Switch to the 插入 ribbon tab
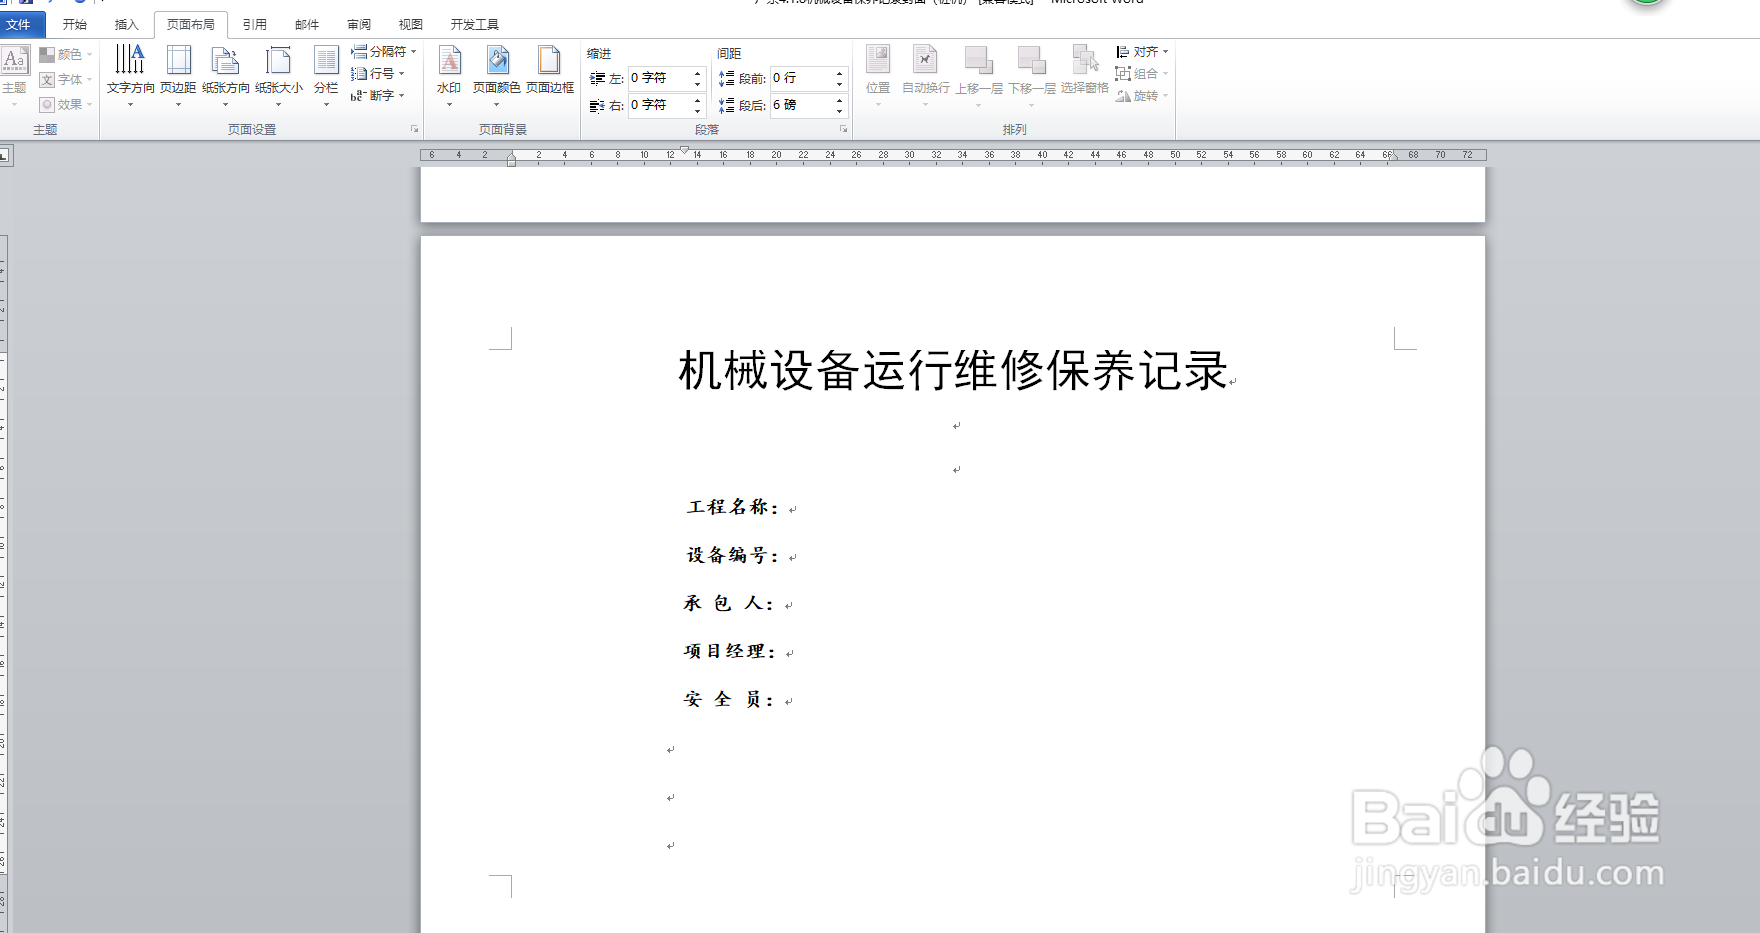Viewport: 1760px width, 933px height. pos(126,23)
